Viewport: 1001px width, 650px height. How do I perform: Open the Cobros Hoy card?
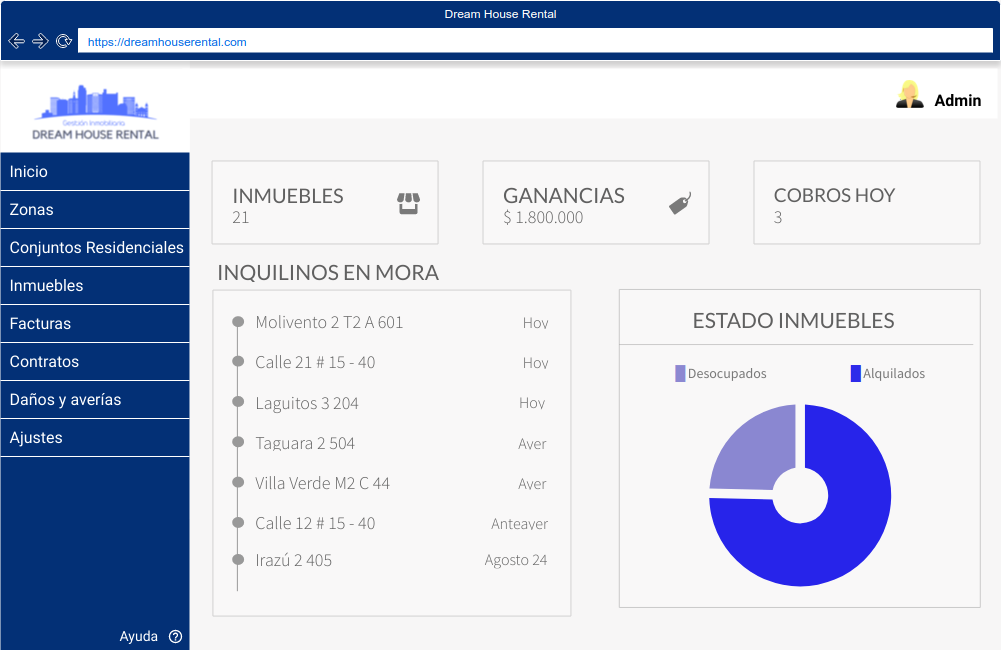pyautogui.click(x=866, y=203)
